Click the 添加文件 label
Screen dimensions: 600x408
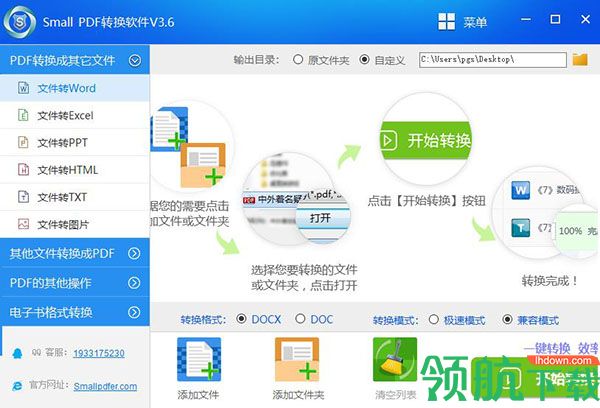coord(198,395)
